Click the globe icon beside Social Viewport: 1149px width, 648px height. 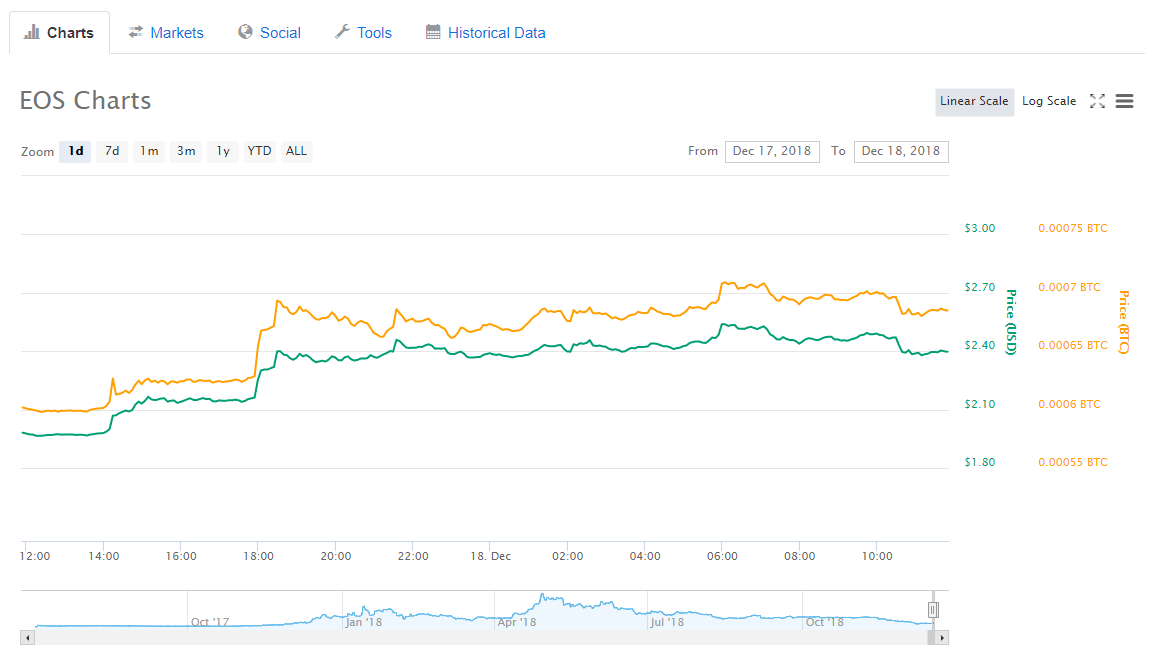click(245, 32)
